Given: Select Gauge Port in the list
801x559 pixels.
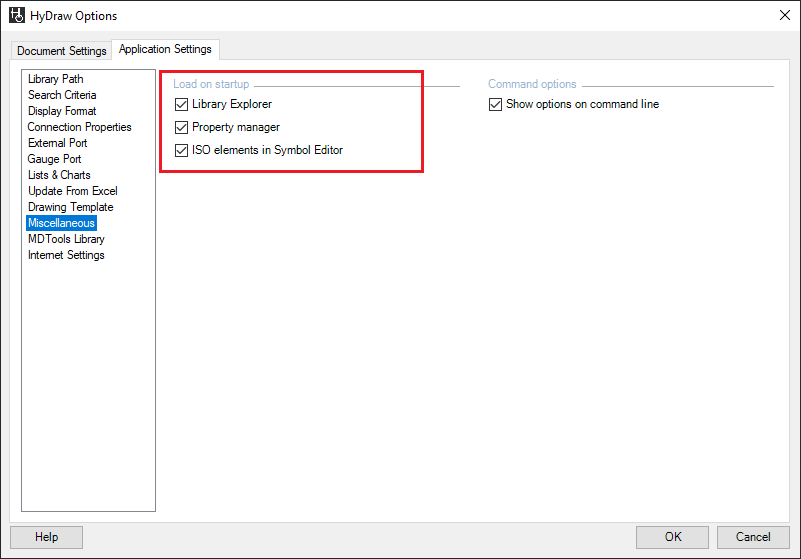Looking at the screenshot, I should [x=55, y=159].
